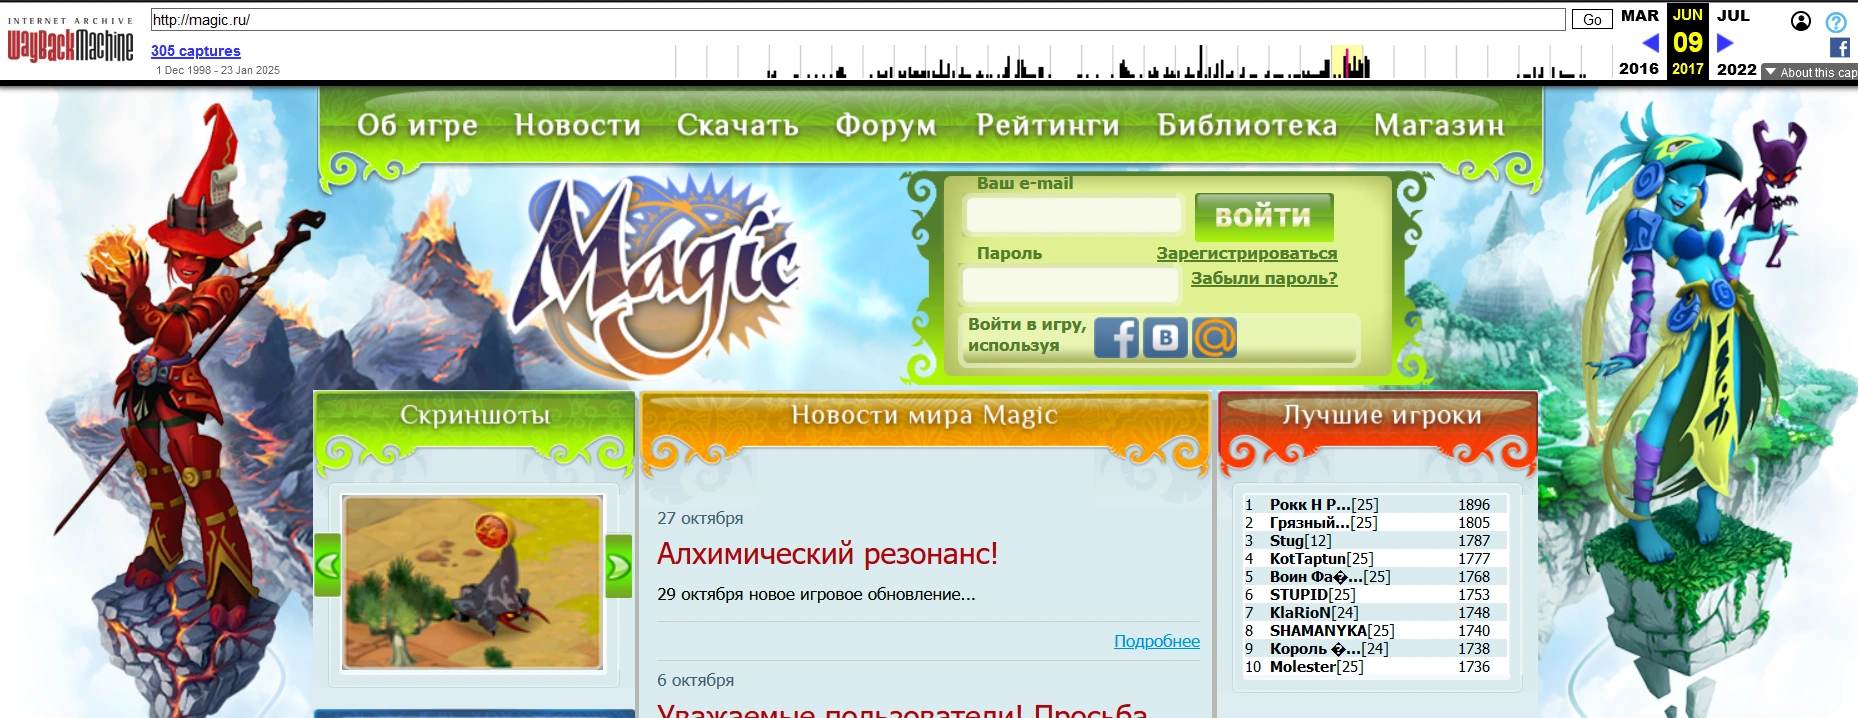This screenshot has width=1858, height=718.
Task: Click the 6 октября news date
Action: click(696, 680)
